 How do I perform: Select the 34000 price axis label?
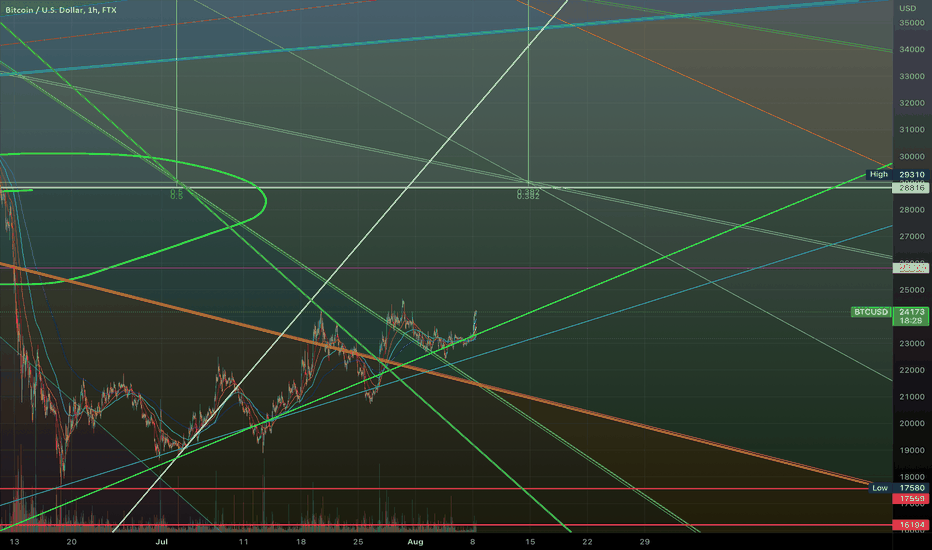pos(911,49)
